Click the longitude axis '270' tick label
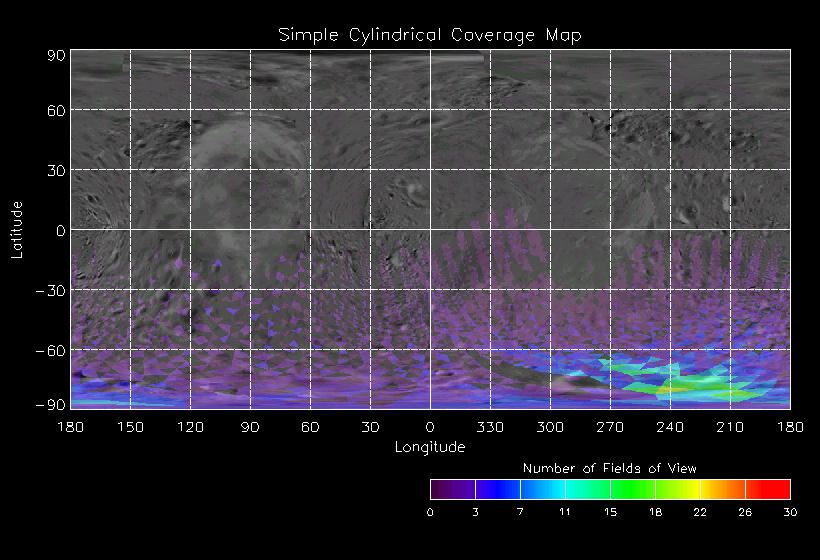This screenshot has height=560, width=820. coord(610,427)
